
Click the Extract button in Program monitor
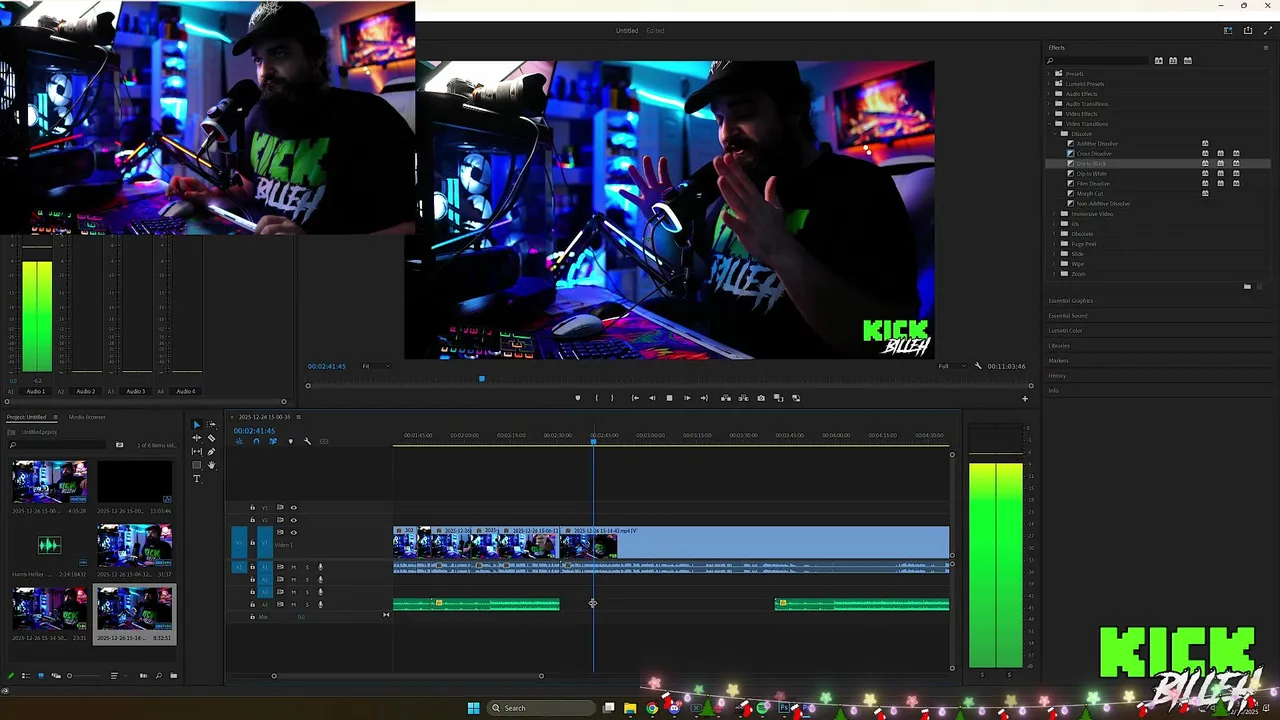pyautogui.click(x=743, y=398)
